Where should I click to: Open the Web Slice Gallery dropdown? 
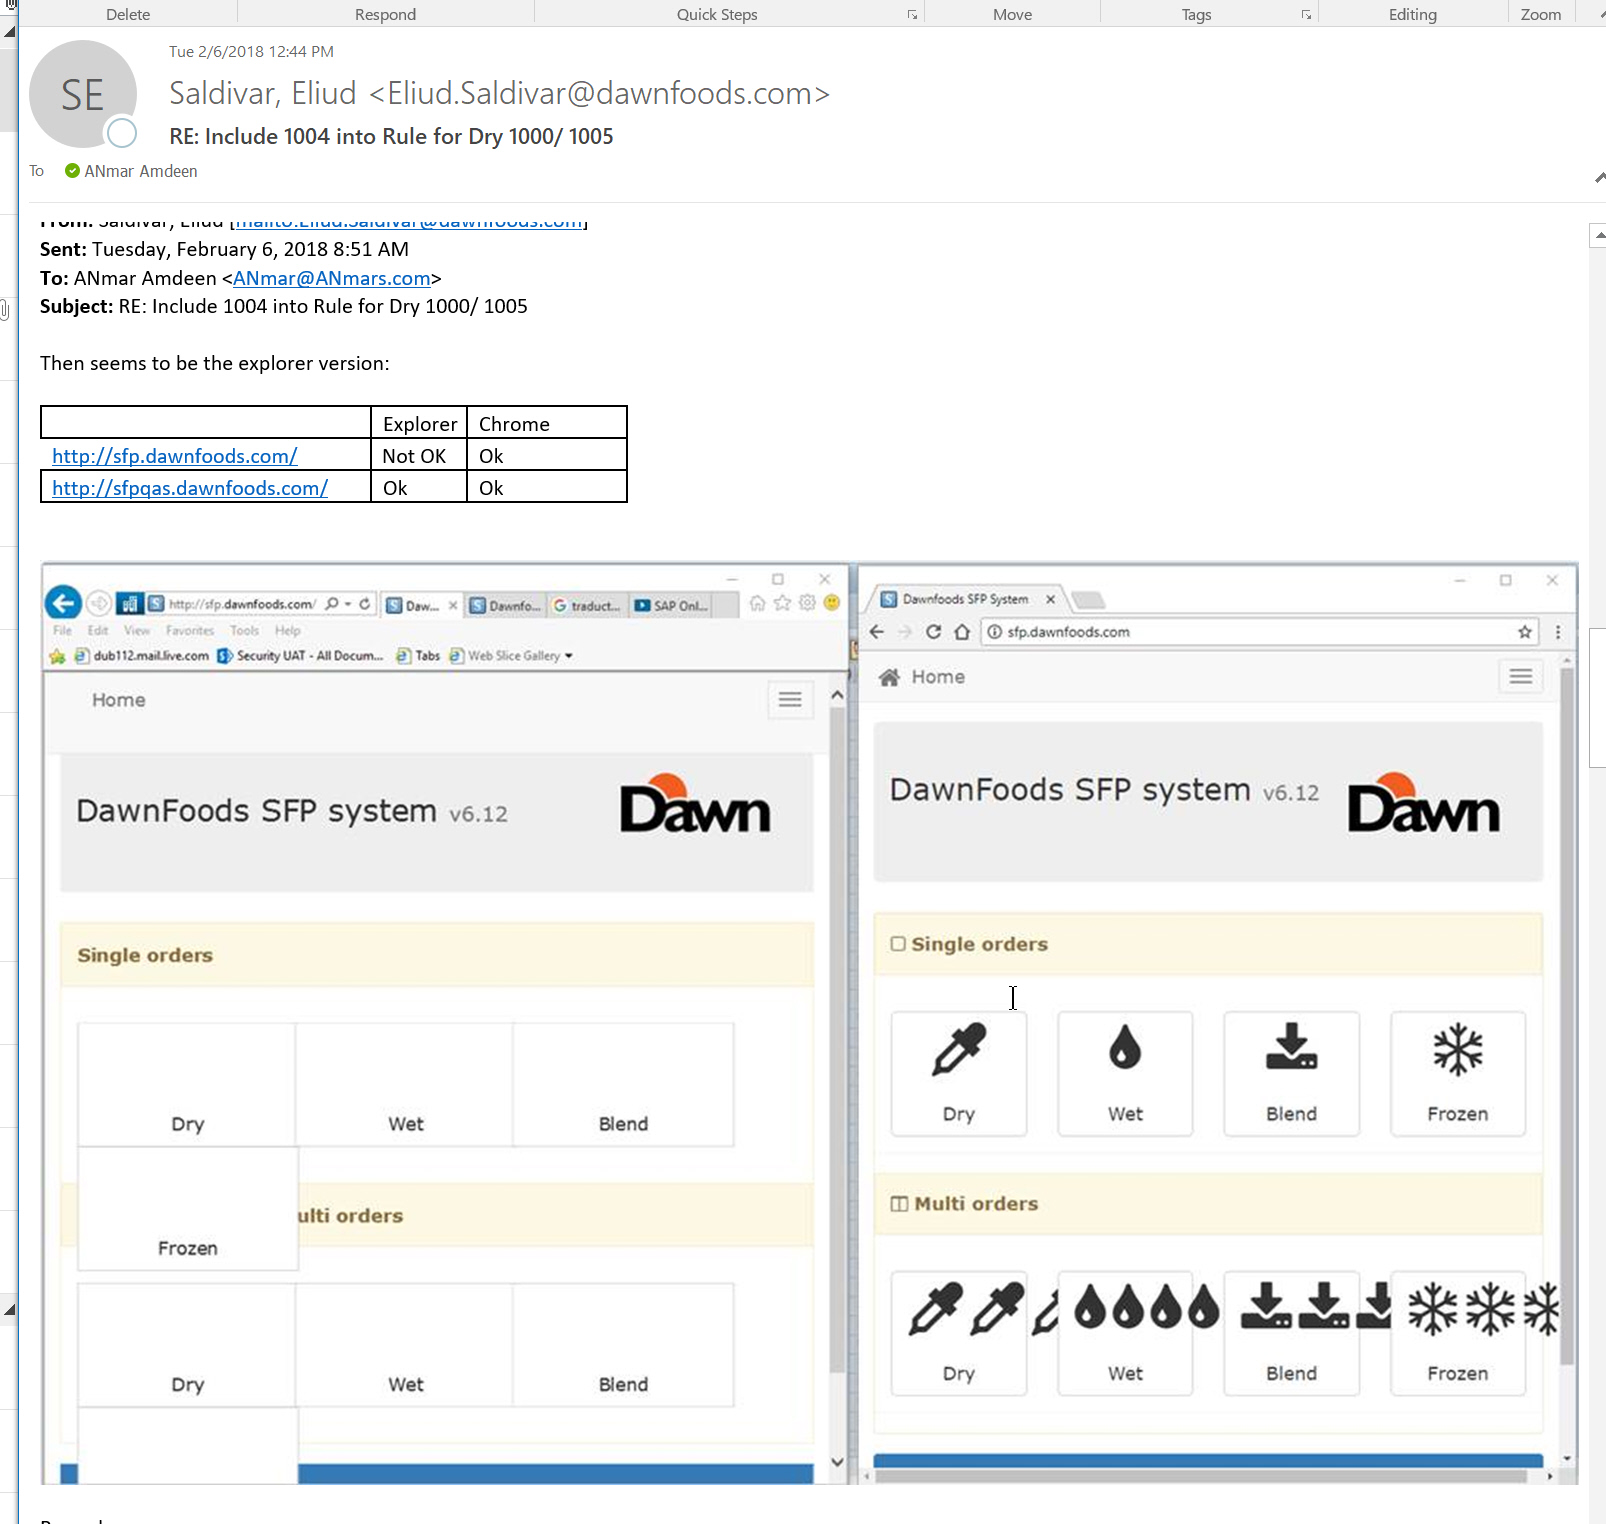click(x=568, y=656)
